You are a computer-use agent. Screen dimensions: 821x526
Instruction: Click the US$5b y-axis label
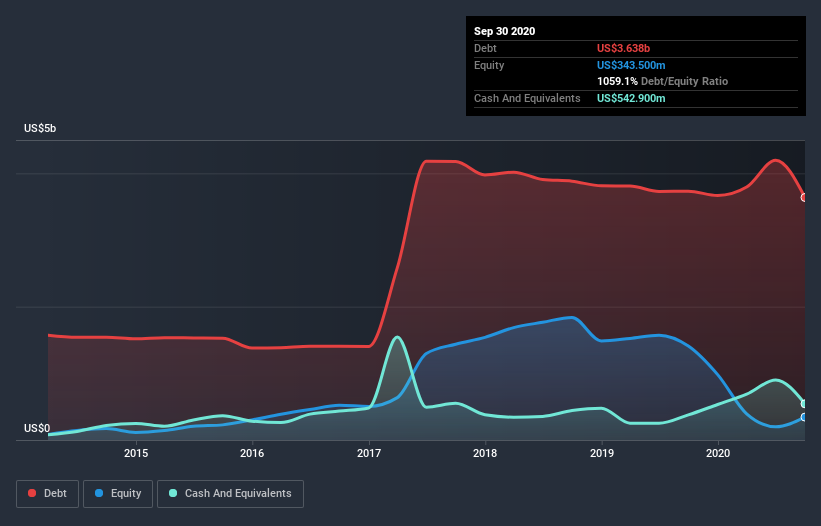pyautogui.click(x=40, y=128)
